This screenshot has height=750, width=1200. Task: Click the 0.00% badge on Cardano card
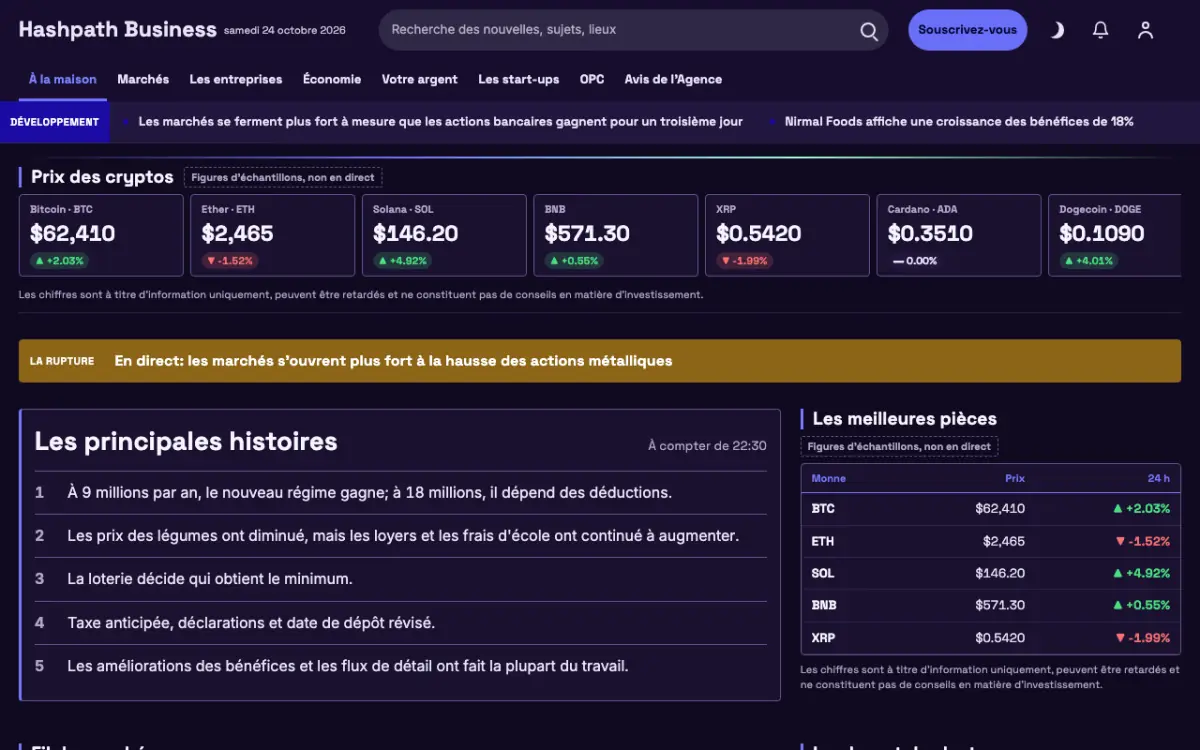(915, 260)
